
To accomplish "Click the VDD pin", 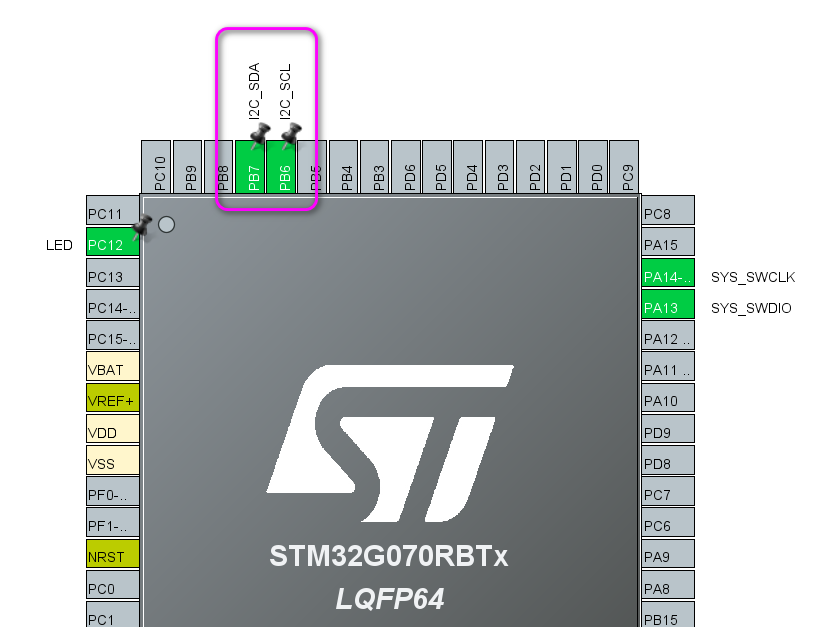I will click(x=113, y=429).
